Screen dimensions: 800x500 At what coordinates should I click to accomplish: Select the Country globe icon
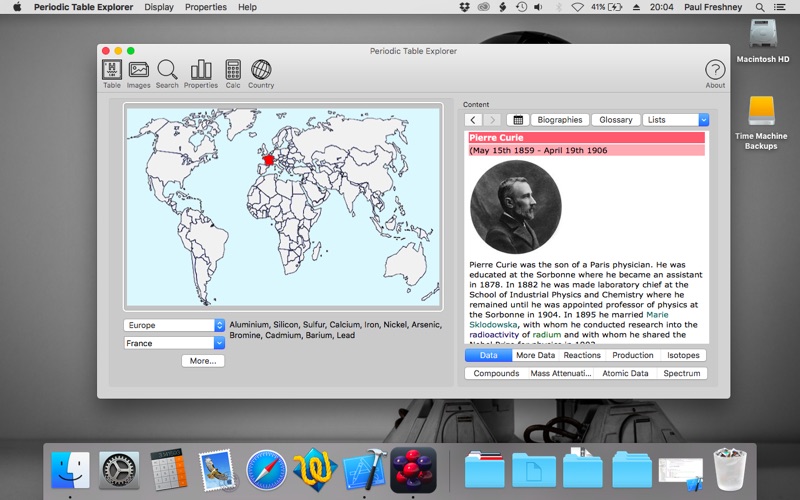(261, 74)
